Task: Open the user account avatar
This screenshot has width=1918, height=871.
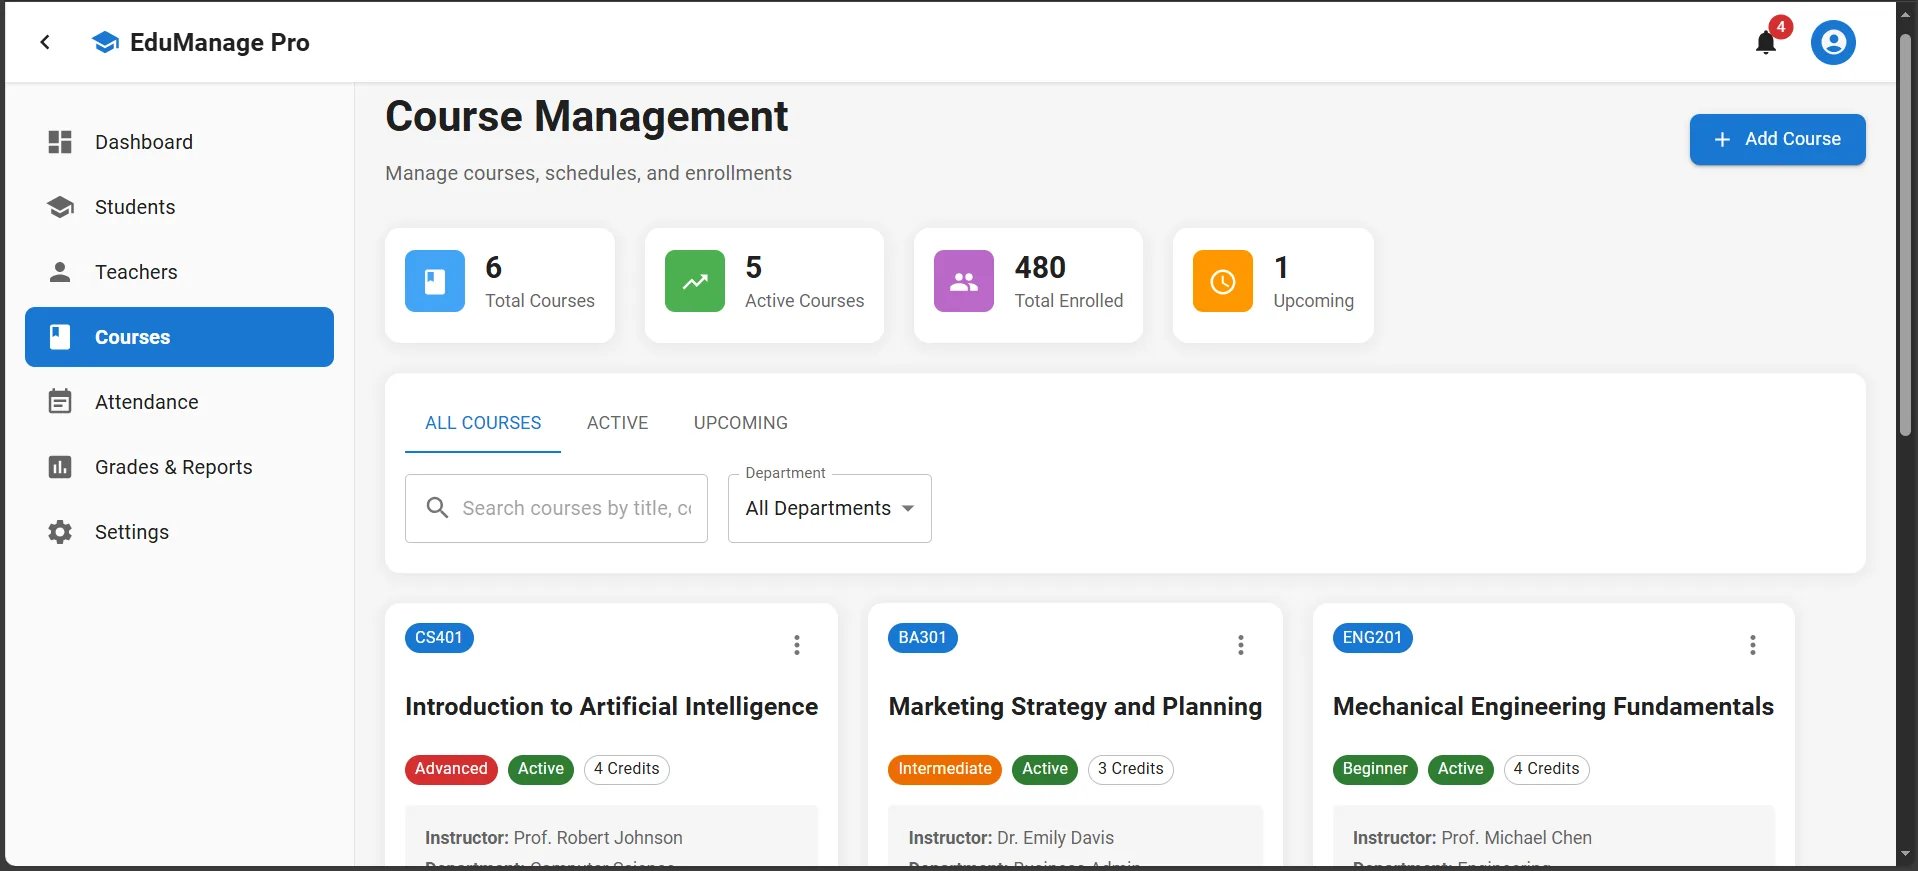Action: point(1833,42)
